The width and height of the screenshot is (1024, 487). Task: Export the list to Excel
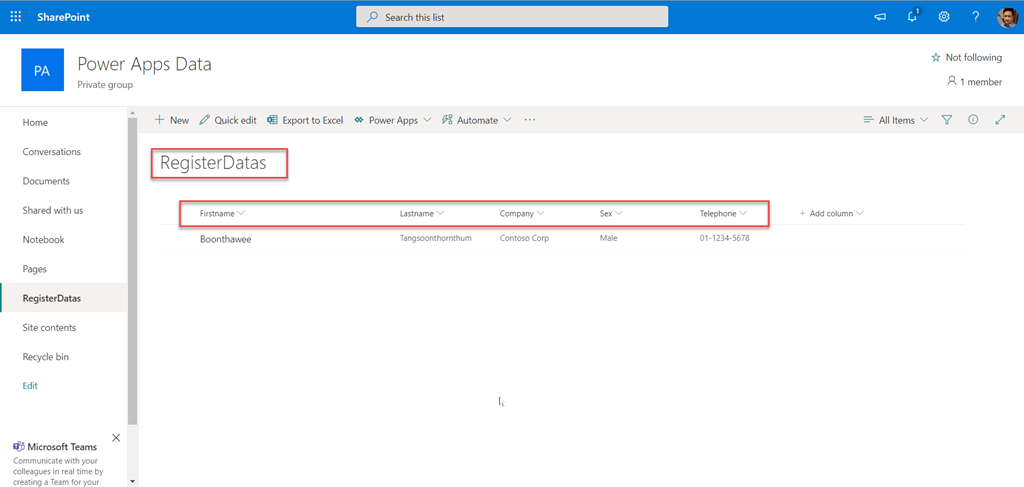tap(305, 120)
